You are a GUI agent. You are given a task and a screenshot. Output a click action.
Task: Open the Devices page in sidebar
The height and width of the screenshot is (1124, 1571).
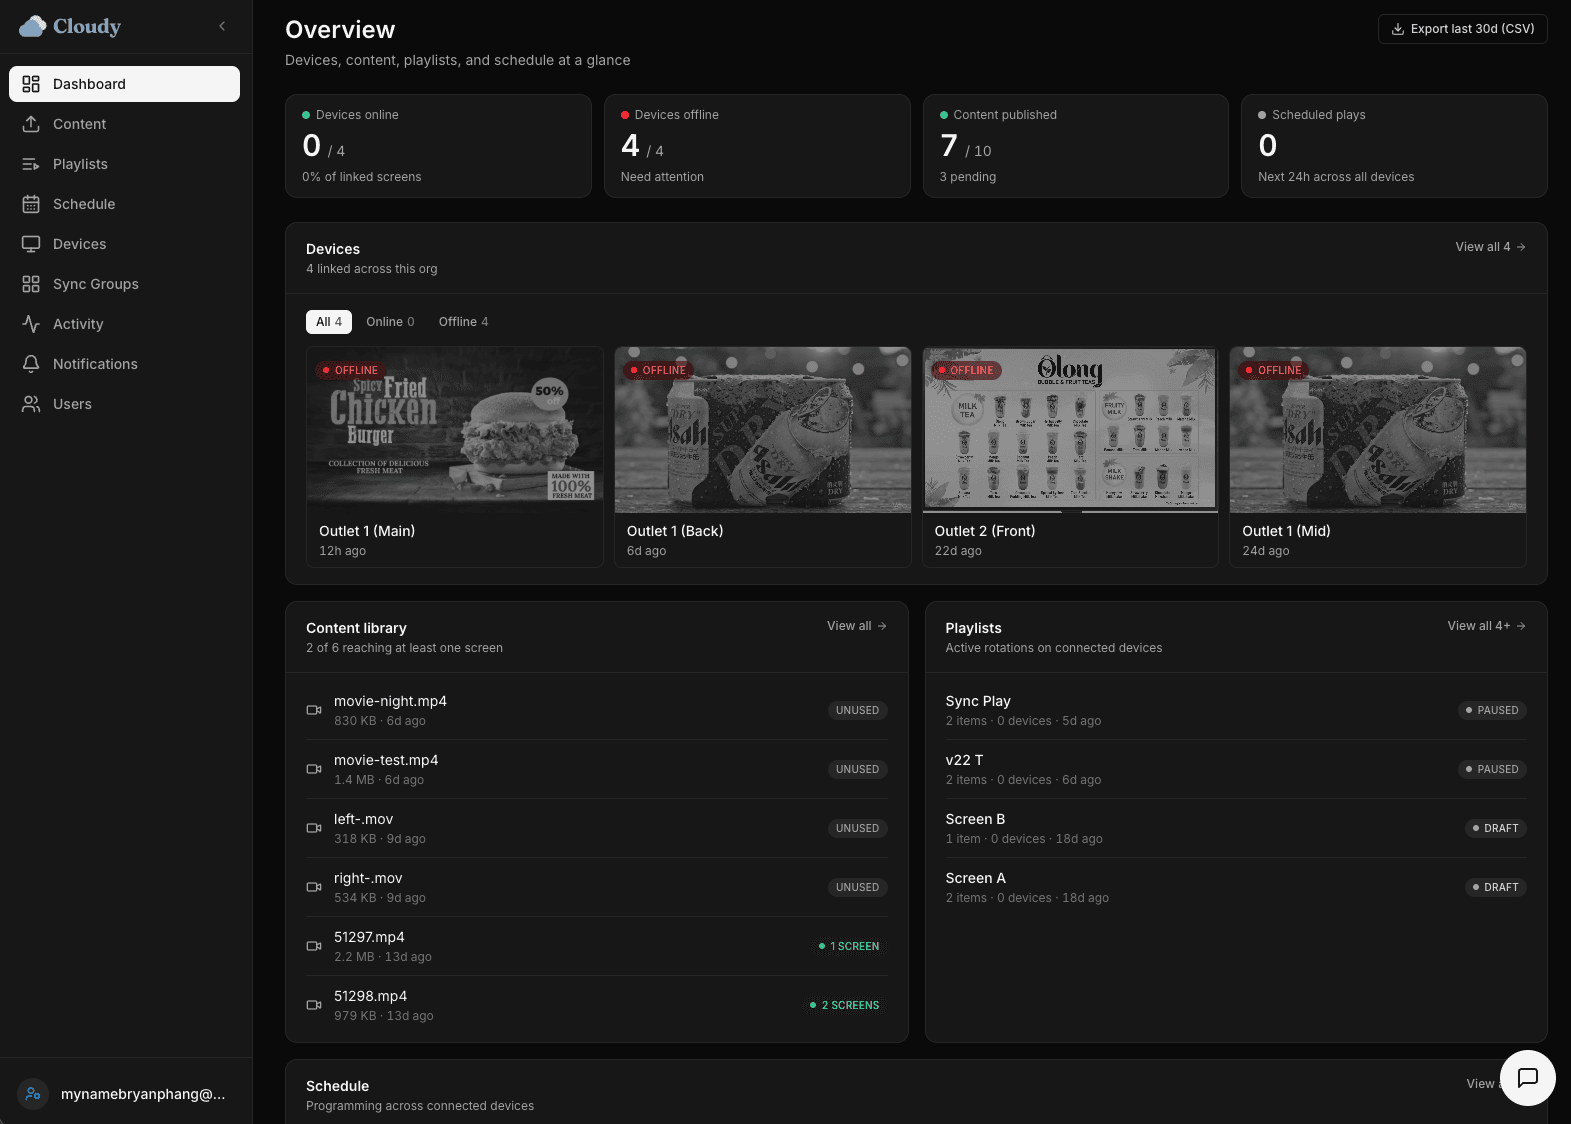[124, 244]
